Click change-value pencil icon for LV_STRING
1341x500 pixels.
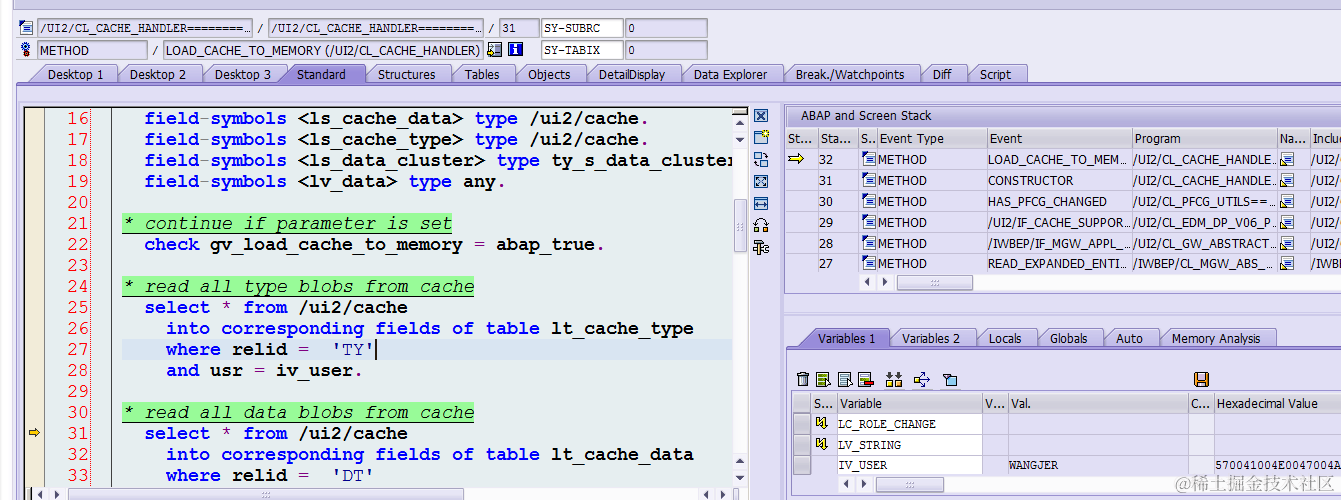[x=823, y=445]
